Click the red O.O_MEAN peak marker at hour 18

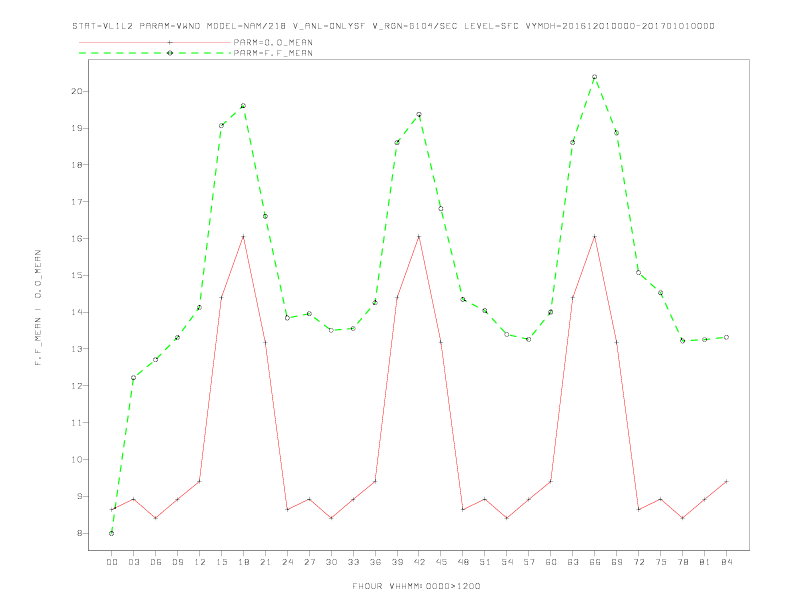click(243, 236)
